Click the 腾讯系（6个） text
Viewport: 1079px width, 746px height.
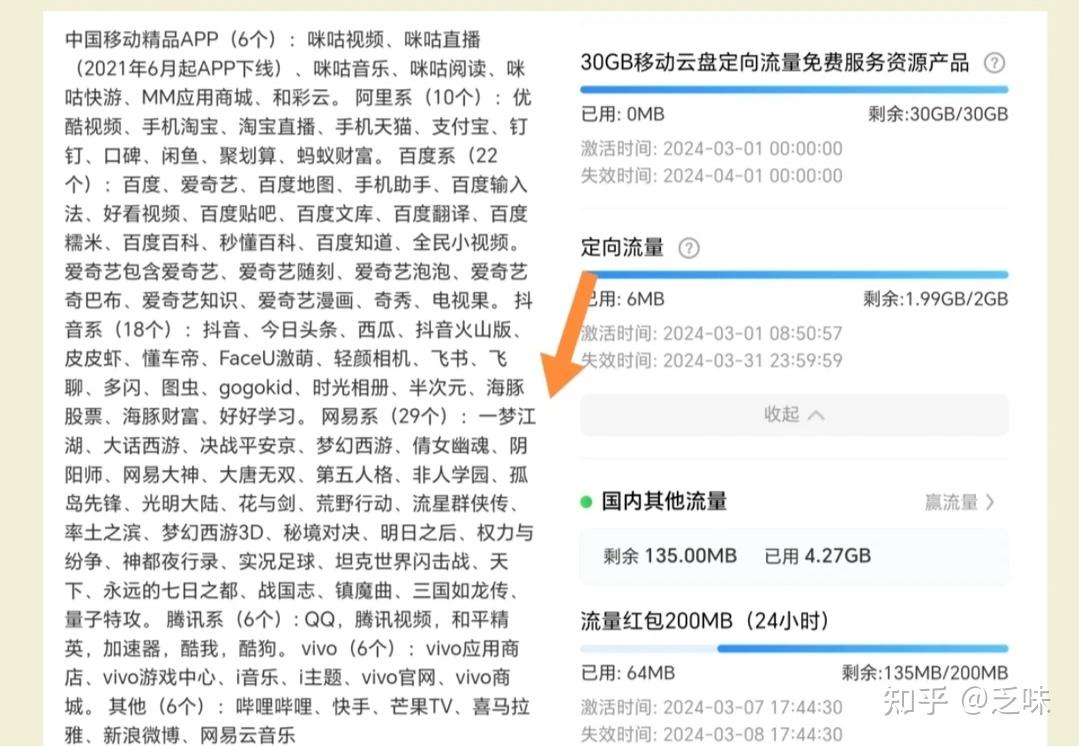[226, 619]
